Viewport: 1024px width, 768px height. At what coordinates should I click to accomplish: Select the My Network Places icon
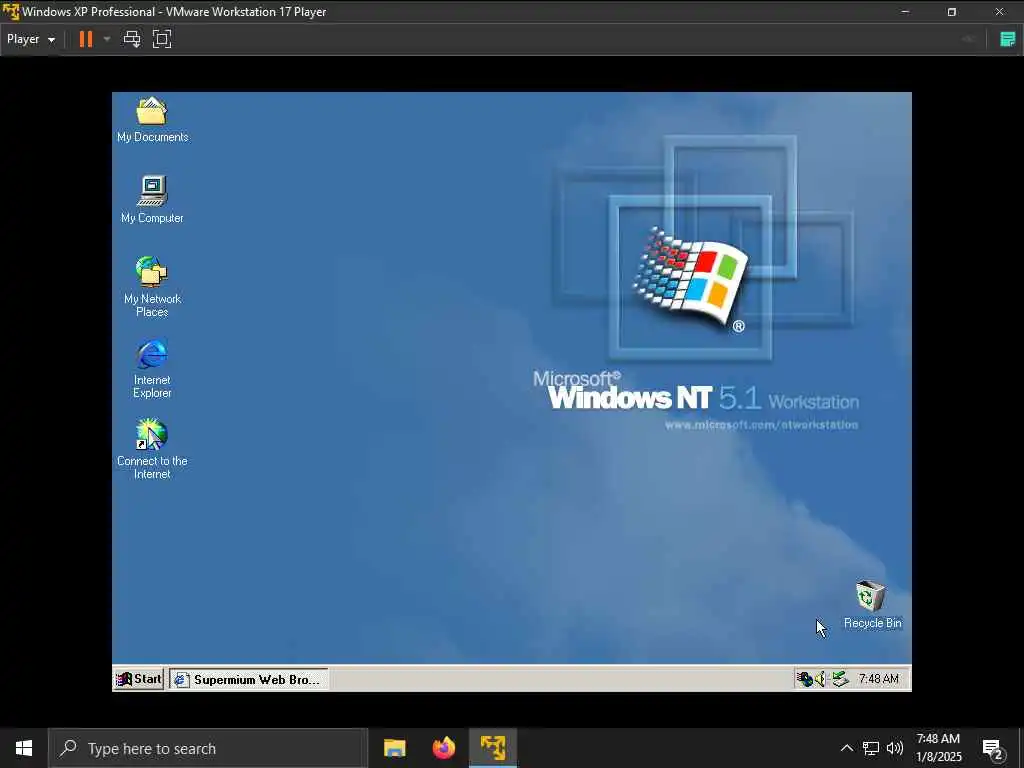pyautogui.click(x=152, y=286)
